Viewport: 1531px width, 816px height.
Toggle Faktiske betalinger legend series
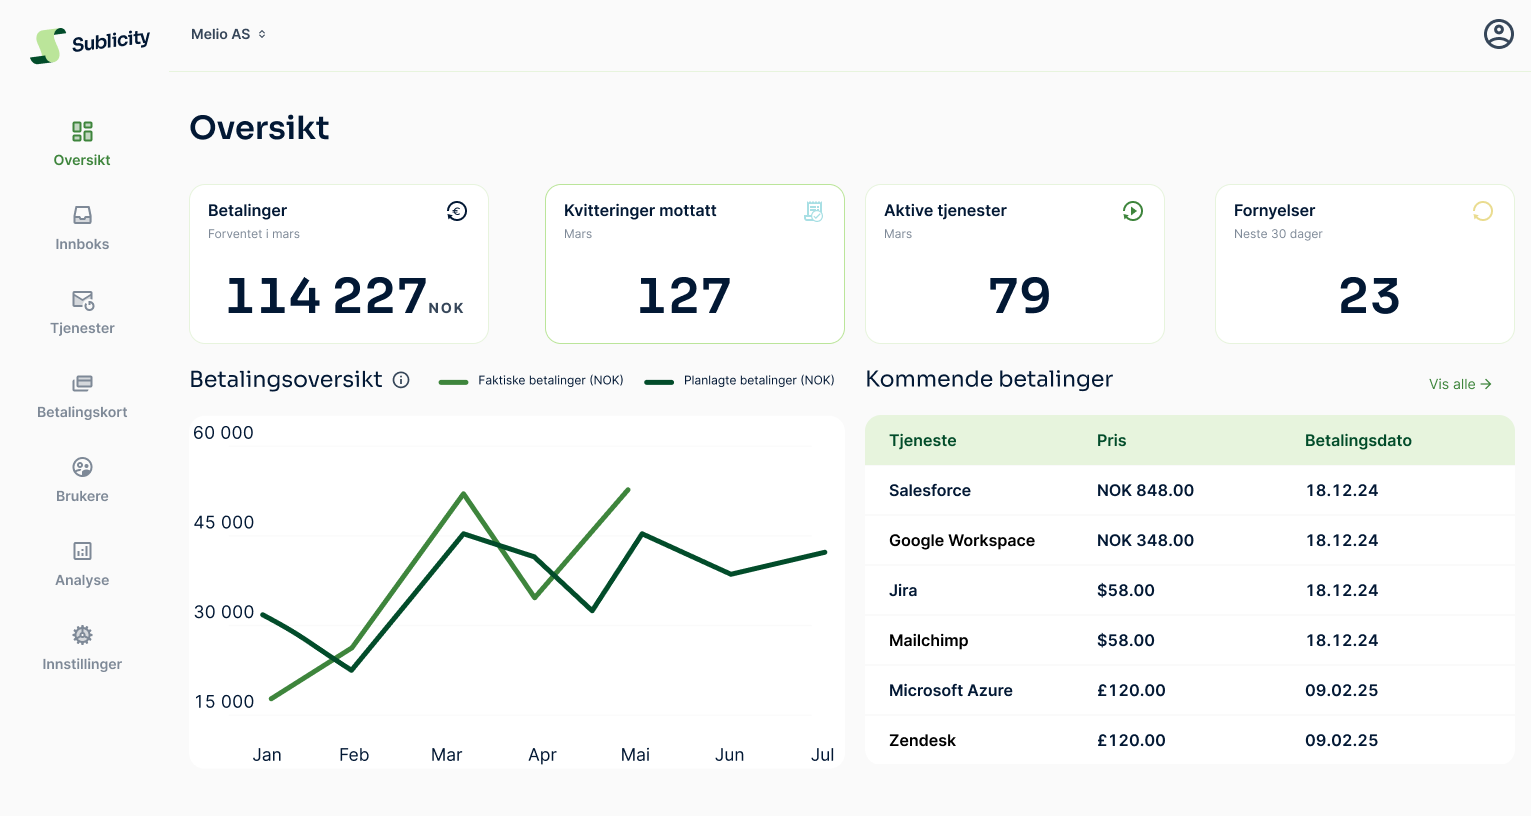532,381
